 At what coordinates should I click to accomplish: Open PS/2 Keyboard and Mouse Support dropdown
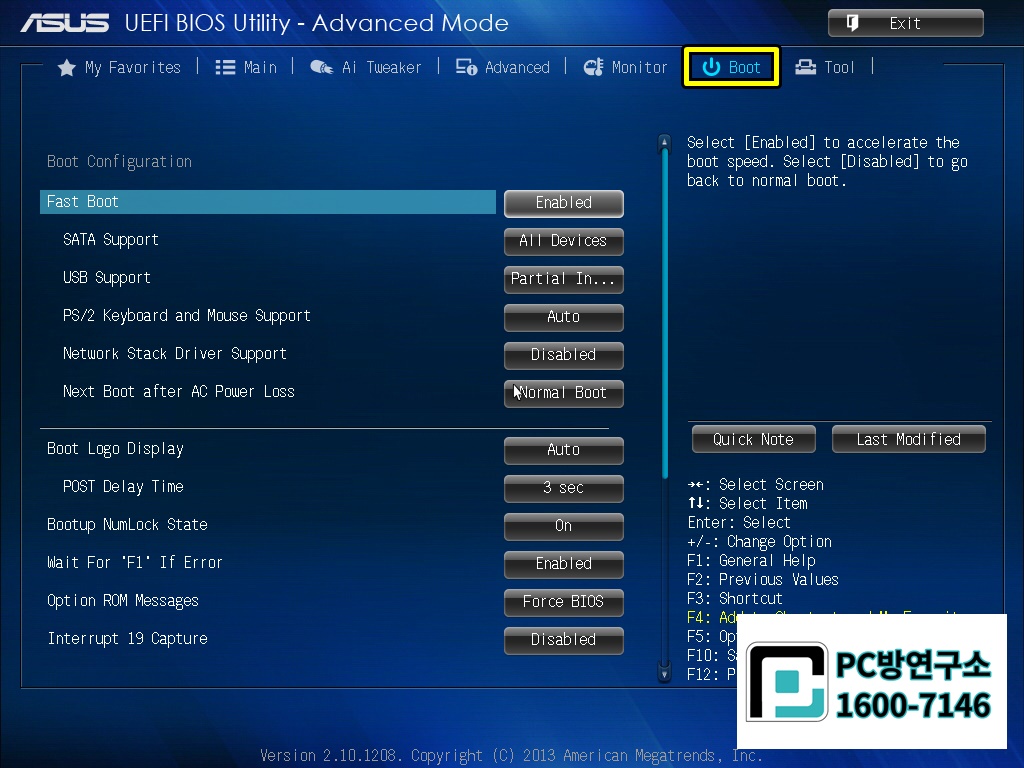point(564,317)
